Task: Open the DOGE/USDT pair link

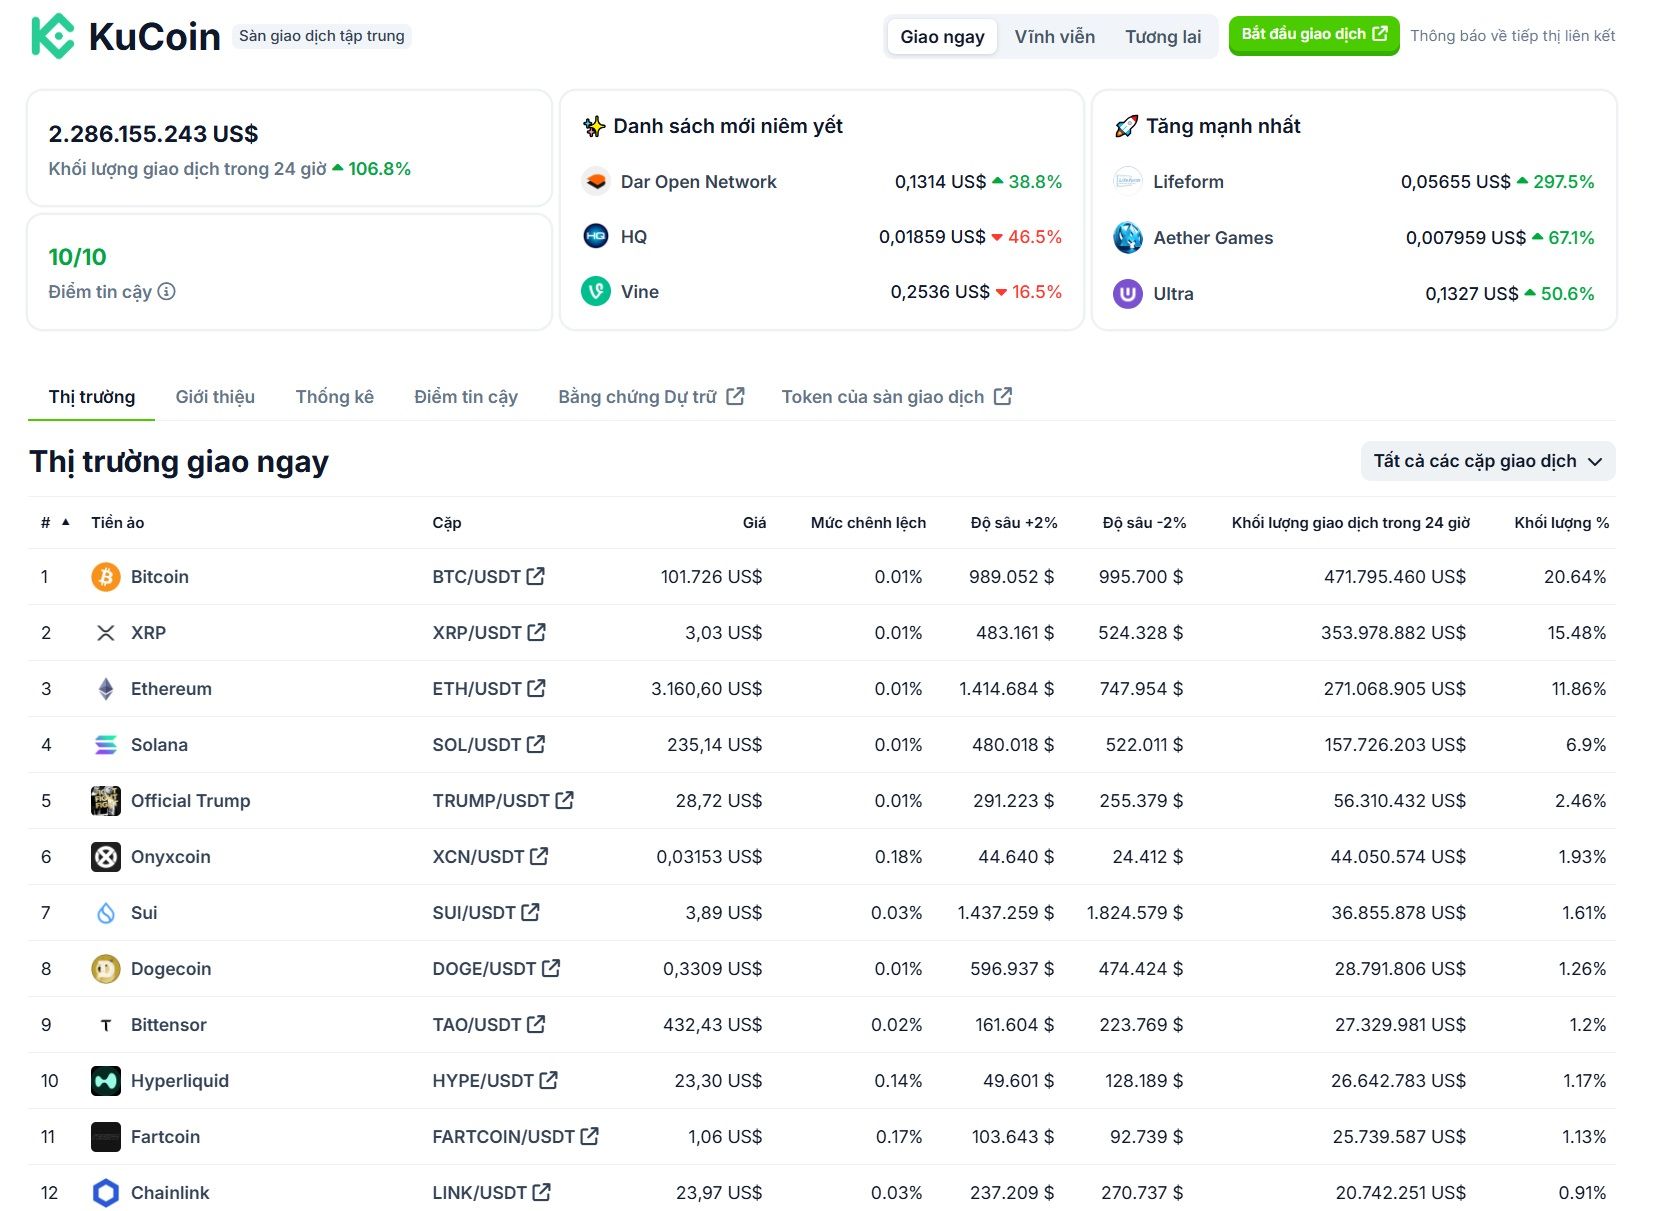Action: [496, 969]
